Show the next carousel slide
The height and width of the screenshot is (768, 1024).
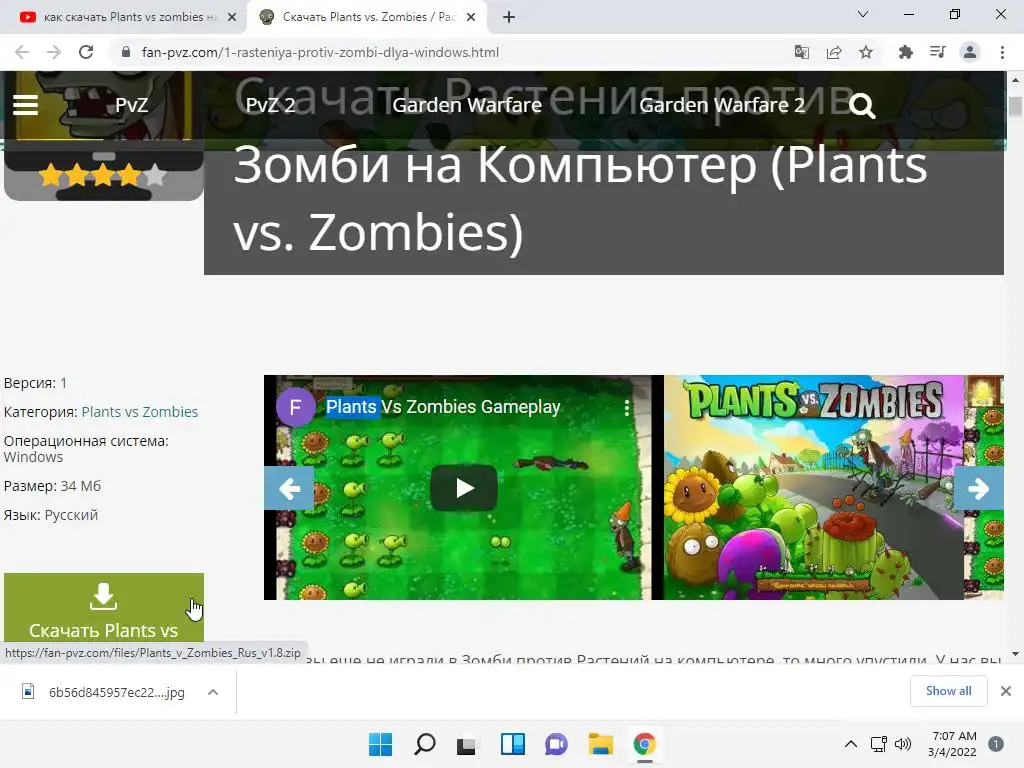pyautogui.click(x=978, y=488)
